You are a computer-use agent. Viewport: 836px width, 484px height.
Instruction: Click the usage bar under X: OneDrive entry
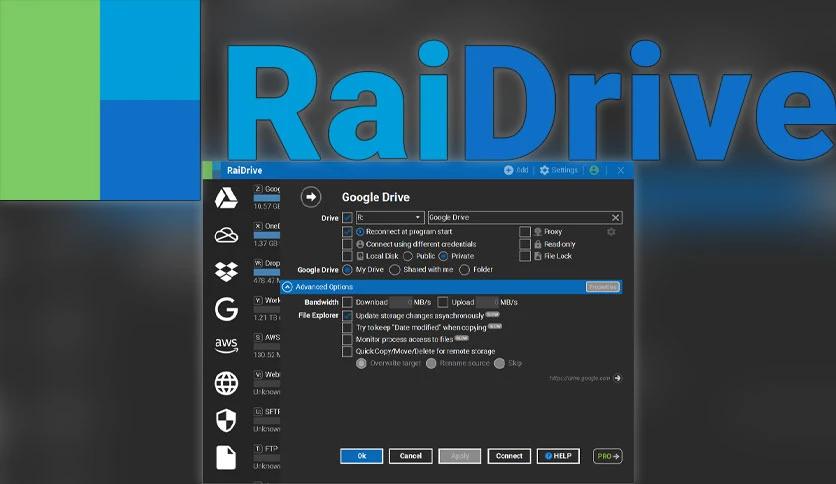pos(267,235)
